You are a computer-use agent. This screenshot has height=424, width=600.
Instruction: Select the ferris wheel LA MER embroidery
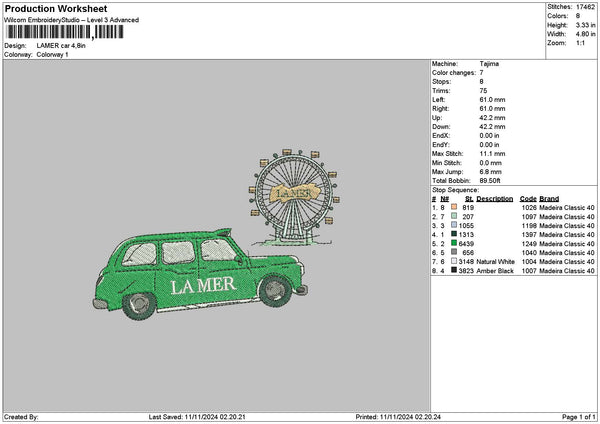click(294, 198)
